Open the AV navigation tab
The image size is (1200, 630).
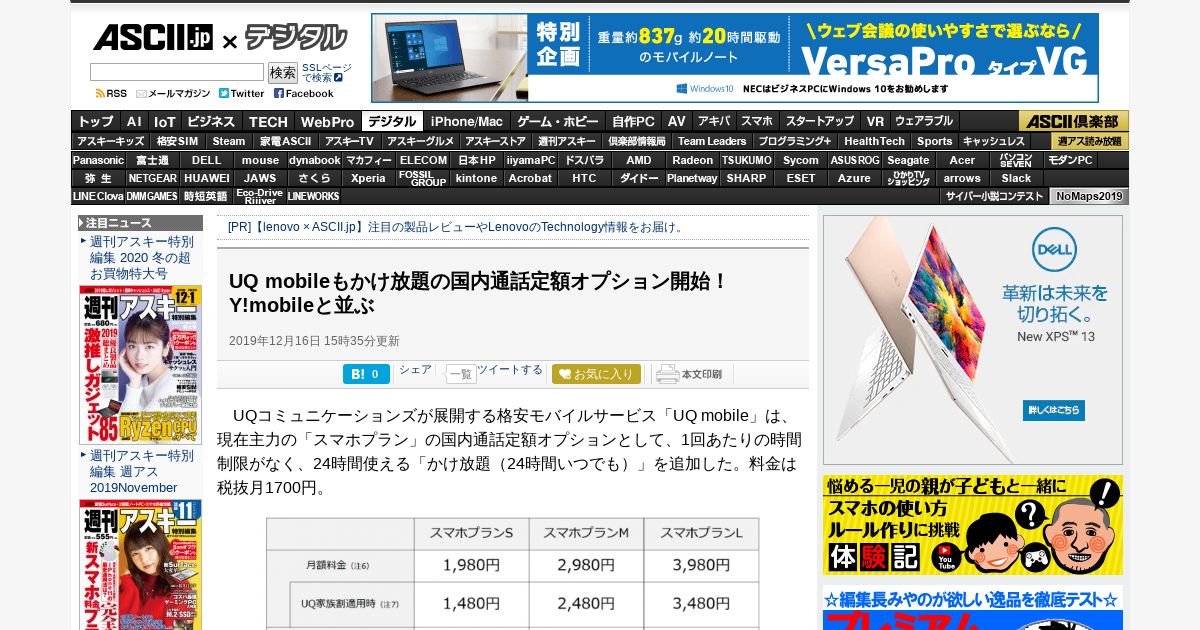677,121
